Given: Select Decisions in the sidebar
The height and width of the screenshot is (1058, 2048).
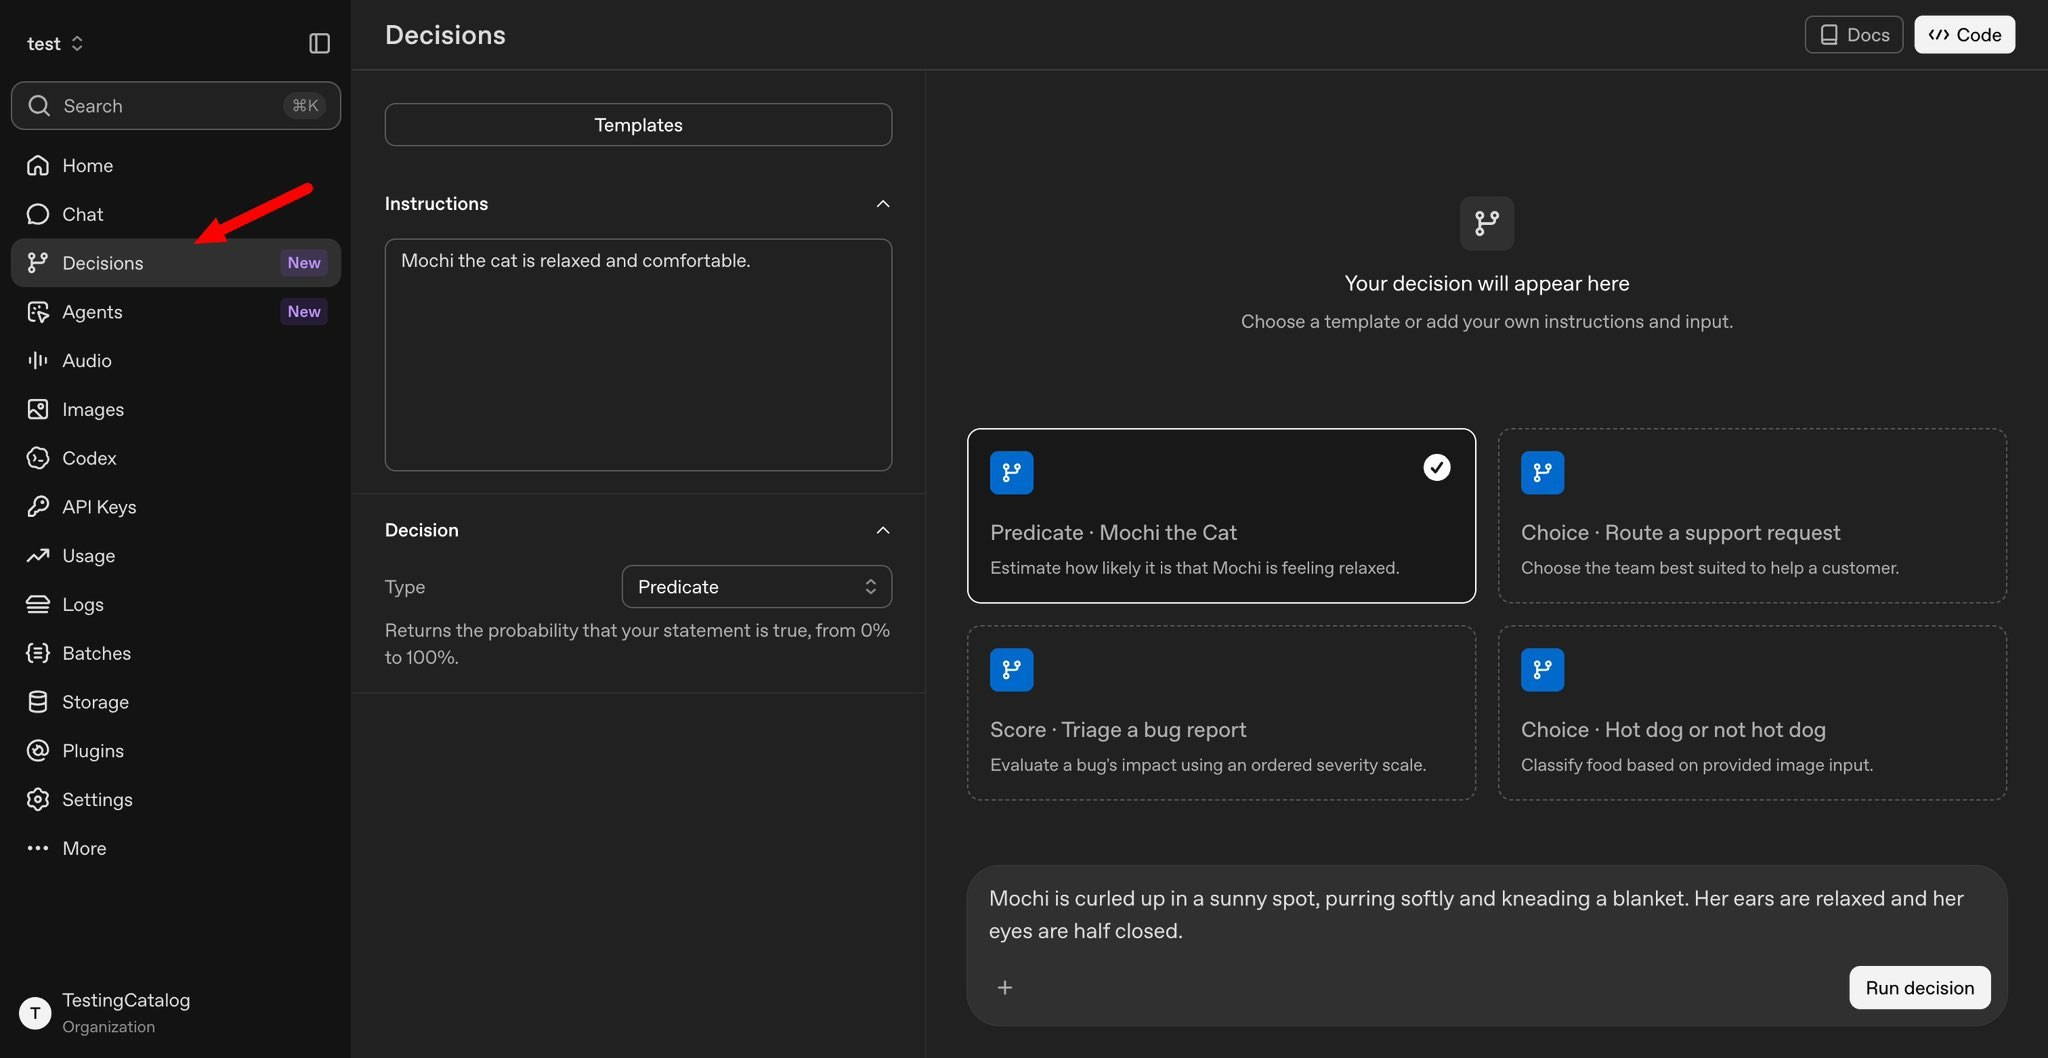Looking at the screenshot, I should 176,263.
